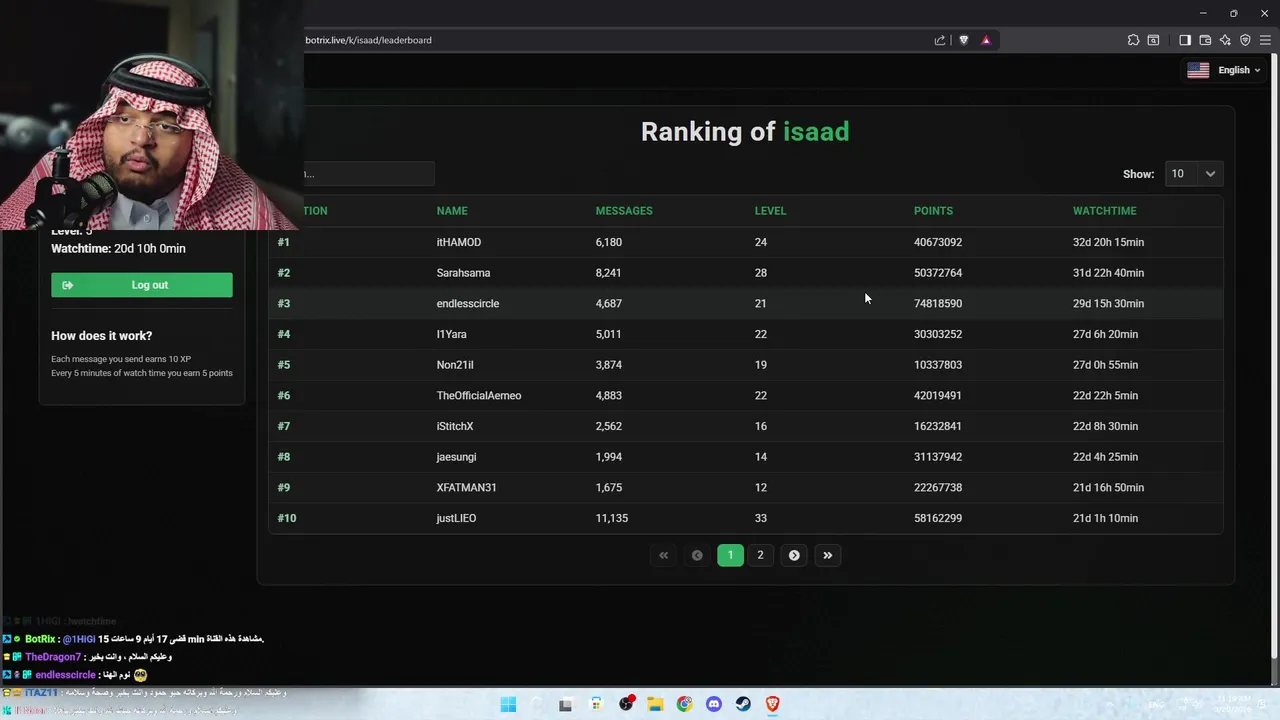Click the Ranking of isaad heading
This screenshot has width=1280, height=720.
pos(745,132)
